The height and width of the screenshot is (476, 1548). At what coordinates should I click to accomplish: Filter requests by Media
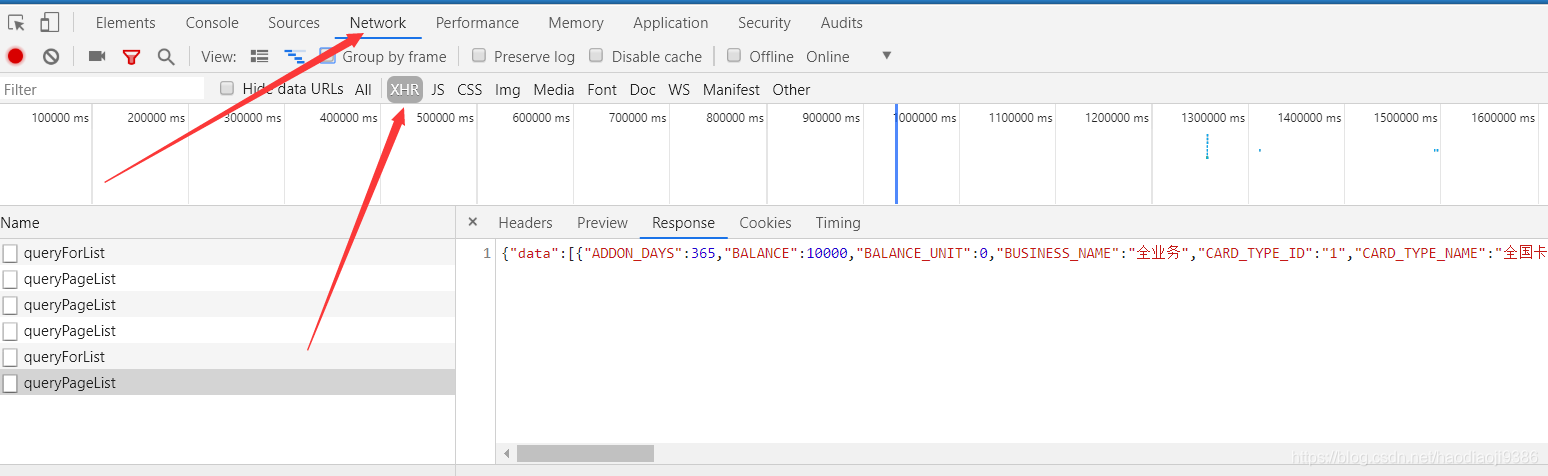[x=554, y=89]
